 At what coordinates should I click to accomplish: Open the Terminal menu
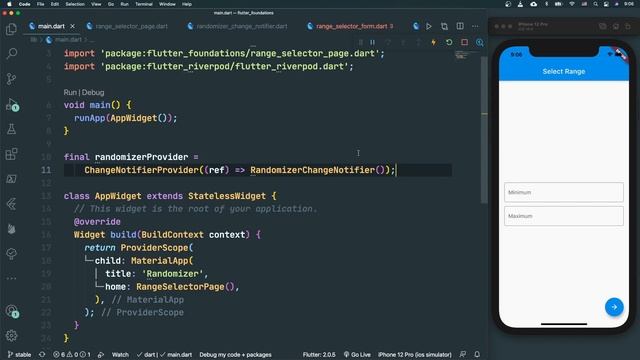click(144, 4)
